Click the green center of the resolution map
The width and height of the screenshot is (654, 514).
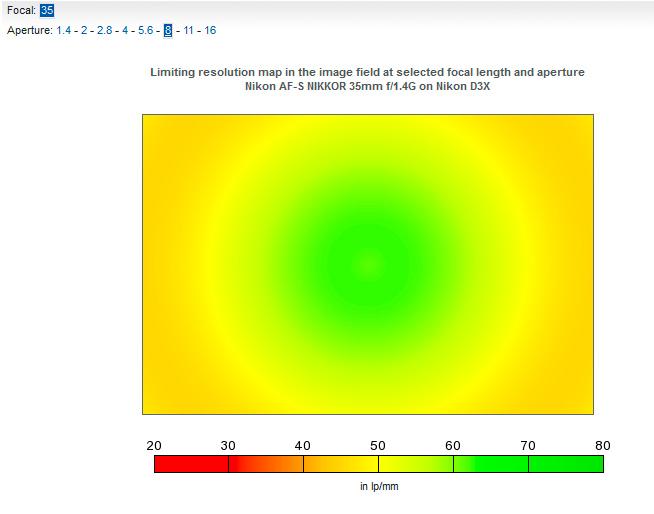click(368, 265)
